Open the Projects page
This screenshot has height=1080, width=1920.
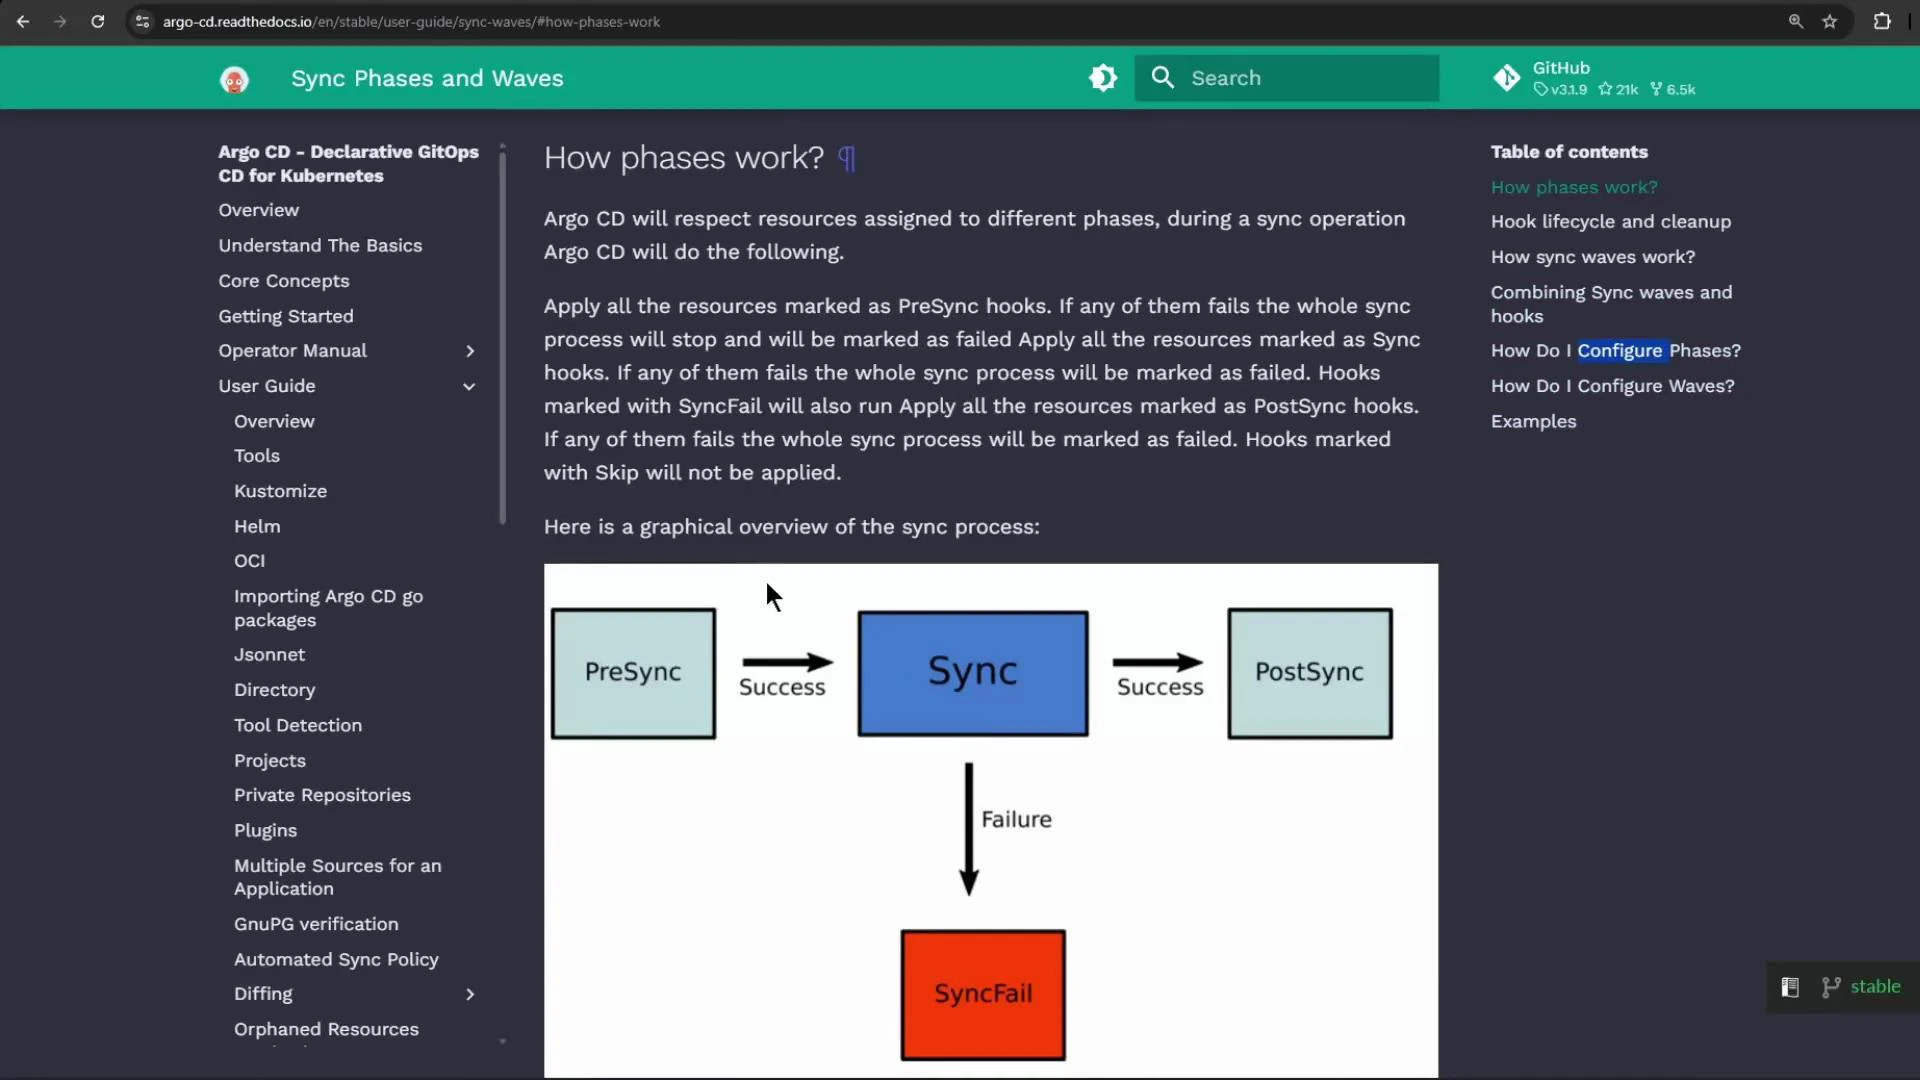click(270, 761)
